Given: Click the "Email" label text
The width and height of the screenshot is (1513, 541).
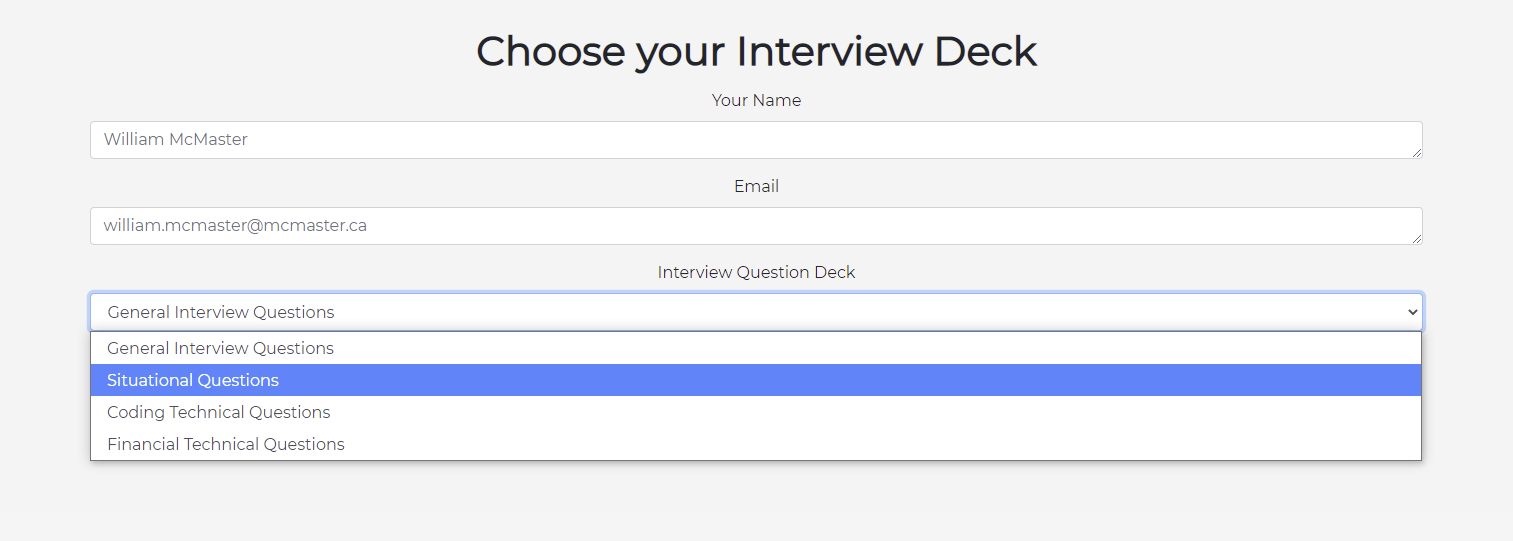Looking at the screenshot, I should pyautogui.click(x=756, y=186).
